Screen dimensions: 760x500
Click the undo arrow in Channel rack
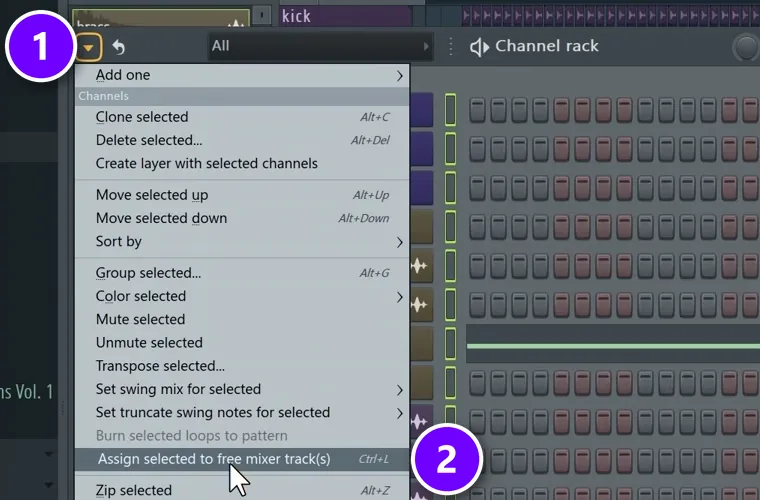click(119, 47)
